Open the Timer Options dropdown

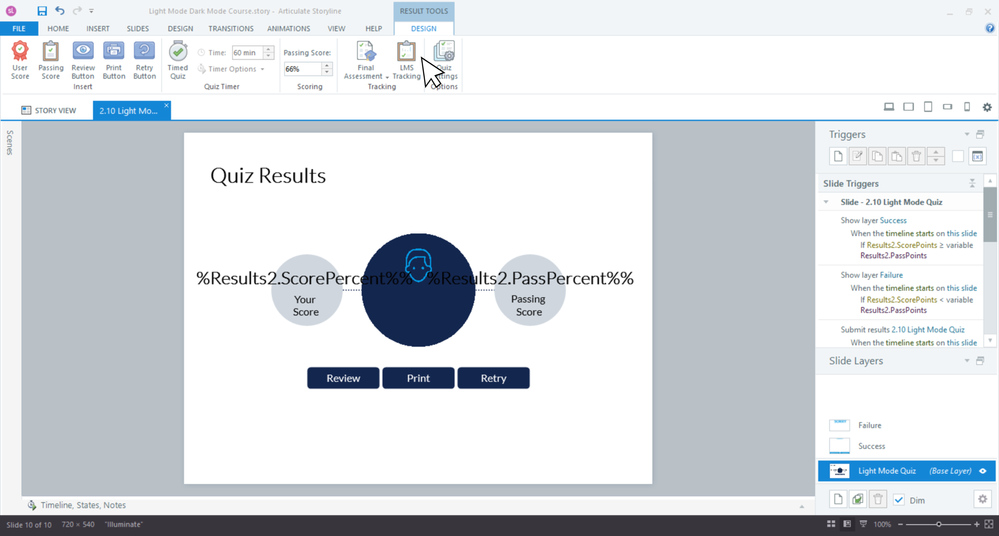[231, 69]
